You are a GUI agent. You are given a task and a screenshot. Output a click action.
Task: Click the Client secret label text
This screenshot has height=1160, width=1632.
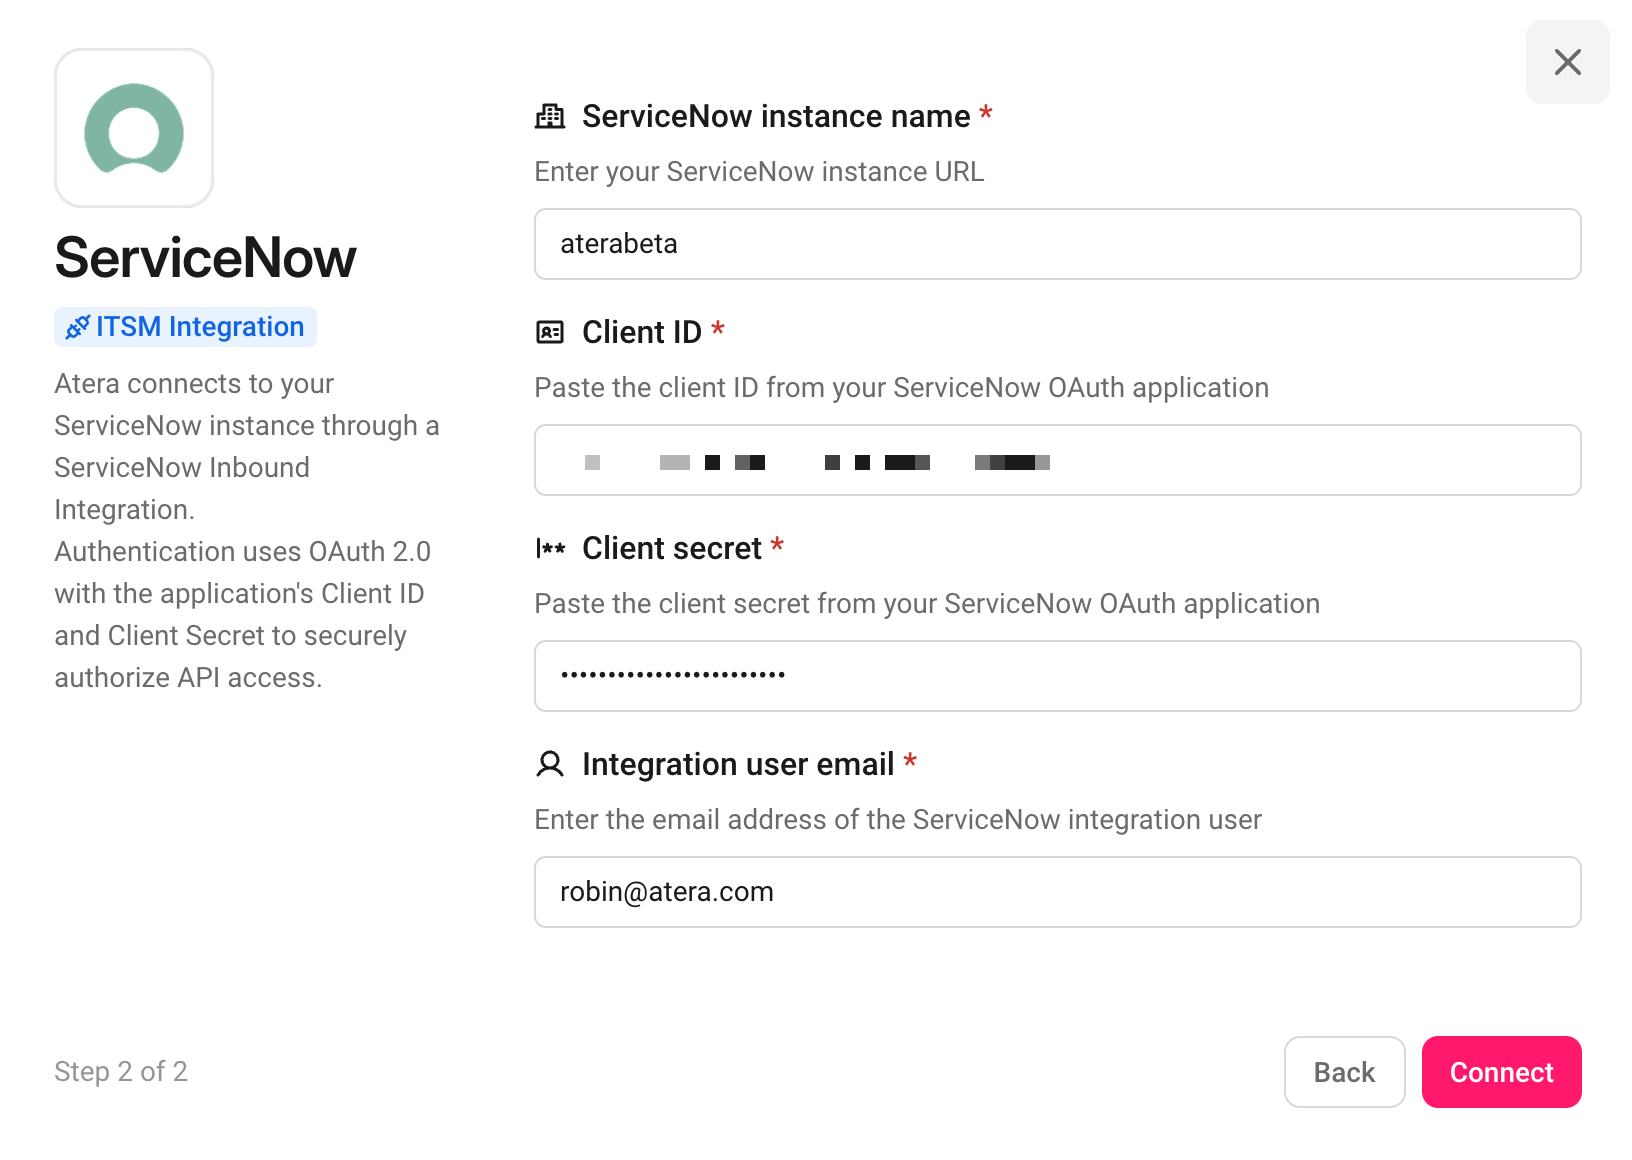click(672, 548)
